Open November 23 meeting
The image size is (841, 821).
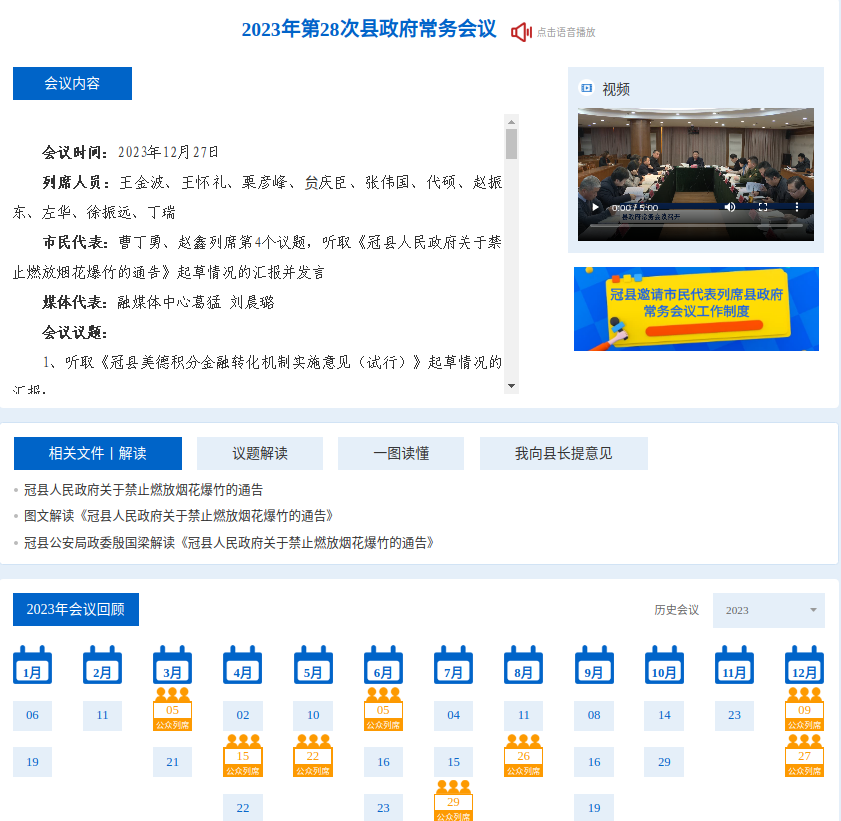click(734, 715)
